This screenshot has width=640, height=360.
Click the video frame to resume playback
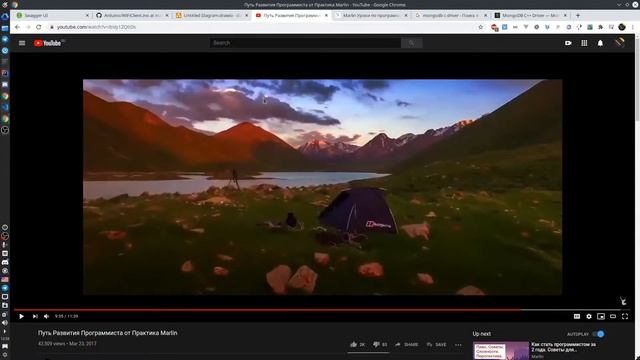coord(322,187)
